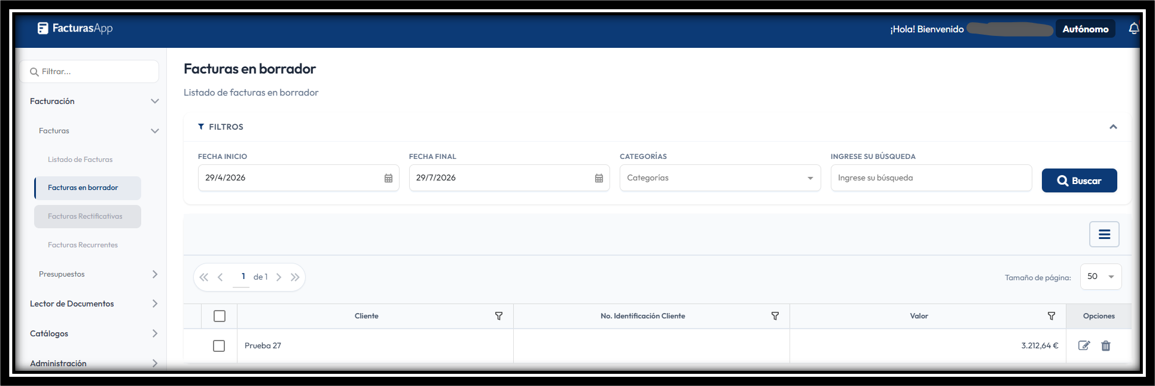Open Listado de Facturas
This screenshot has width=1155, height=386.
80,159
